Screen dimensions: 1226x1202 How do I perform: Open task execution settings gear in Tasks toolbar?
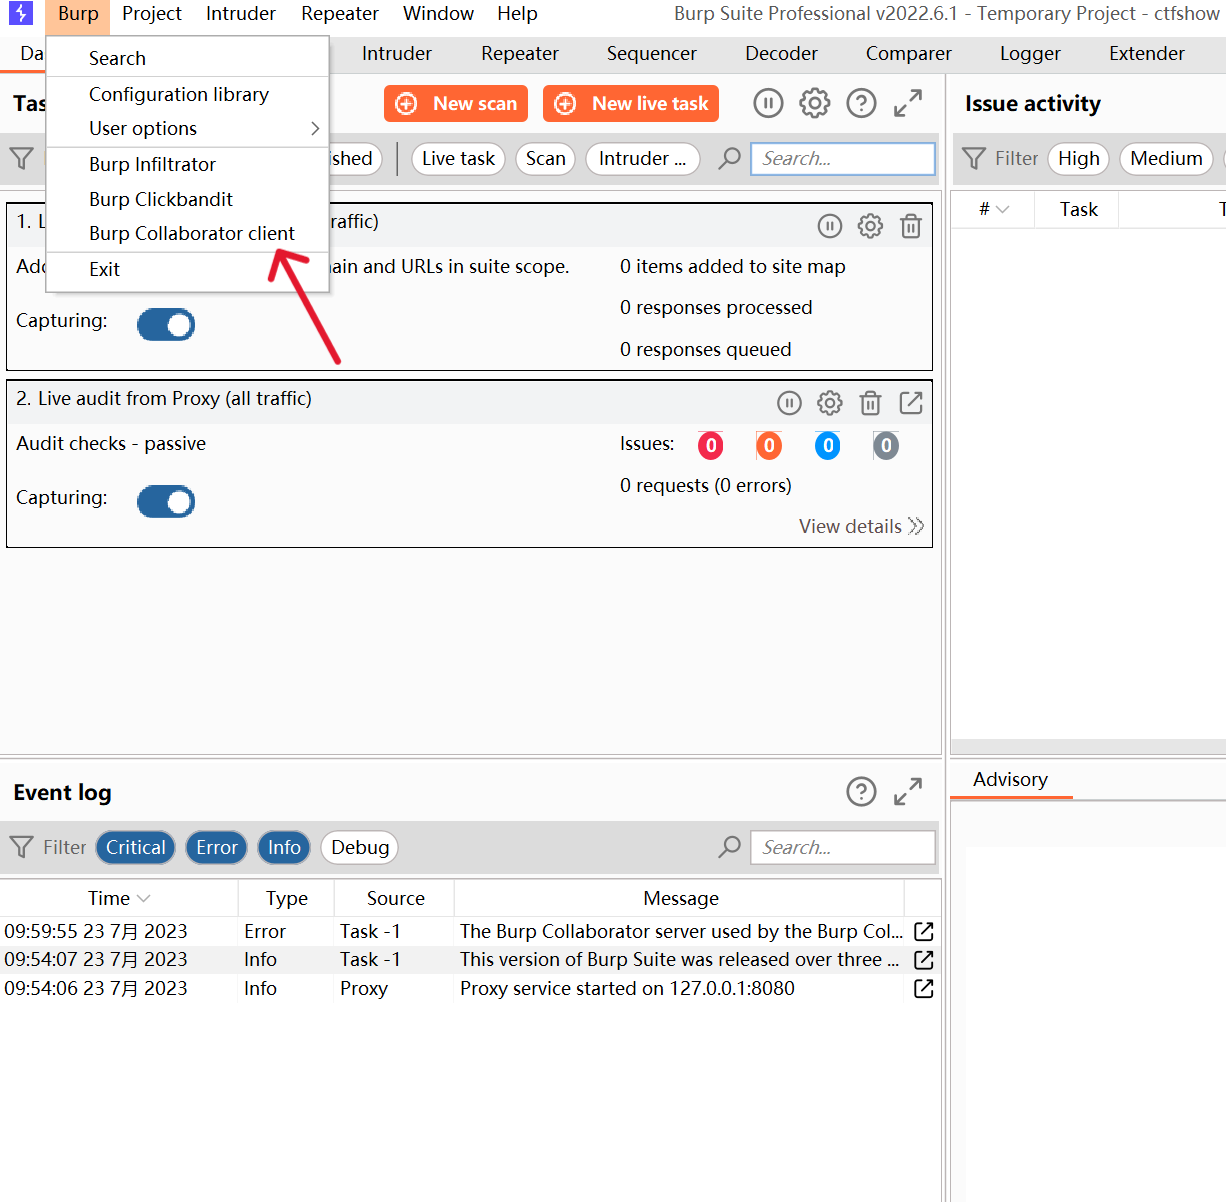(x=815, y=103)
